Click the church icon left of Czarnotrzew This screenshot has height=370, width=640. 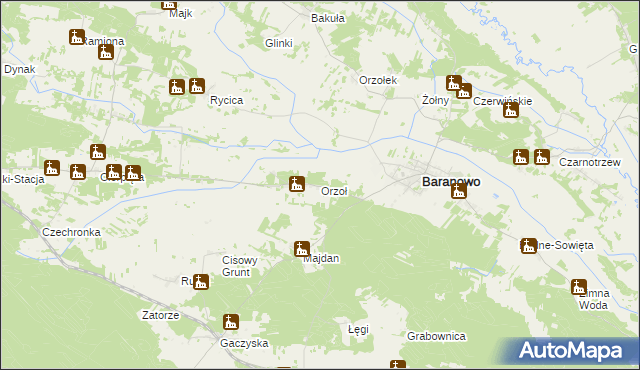(x=542, y=157)
